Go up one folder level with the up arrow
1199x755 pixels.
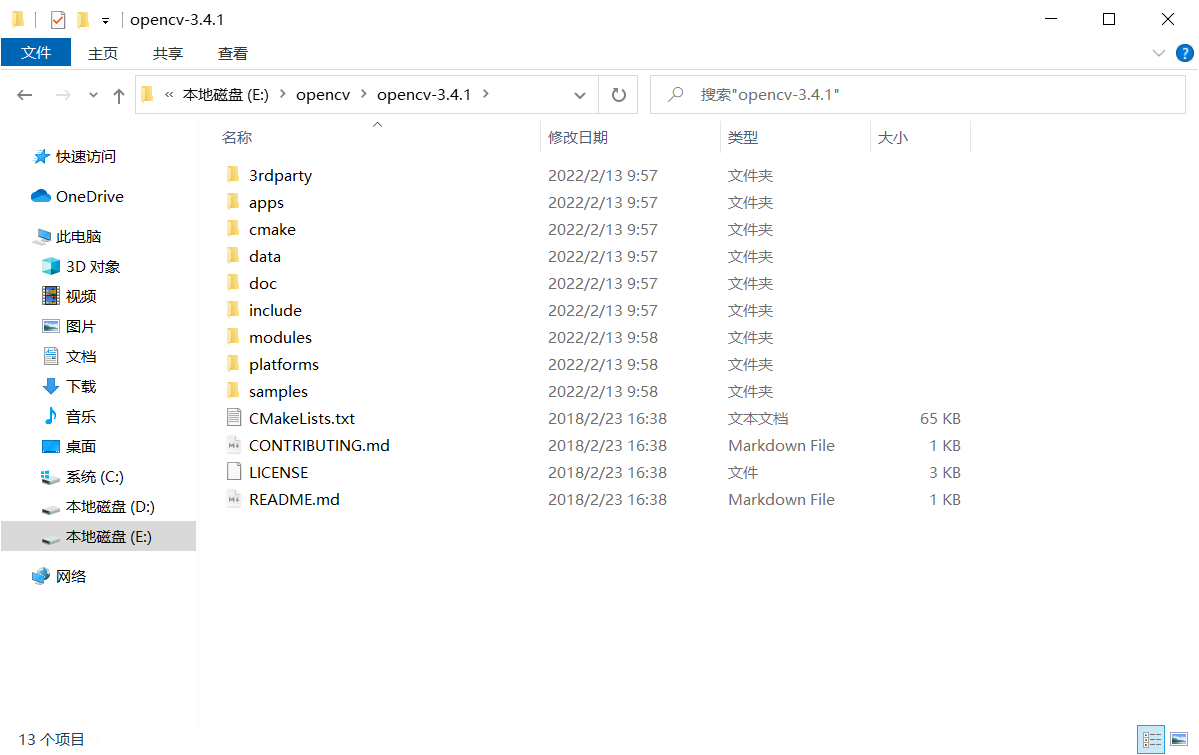click(118, 94)
